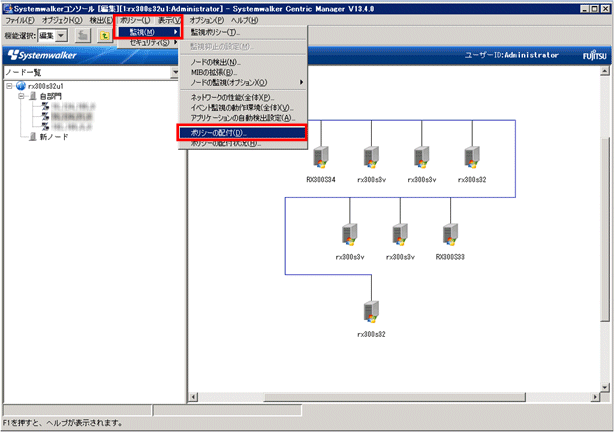Click the Fujitsu logo in the banner
Screen dimensions: 614x432
(x=594, y=55)
